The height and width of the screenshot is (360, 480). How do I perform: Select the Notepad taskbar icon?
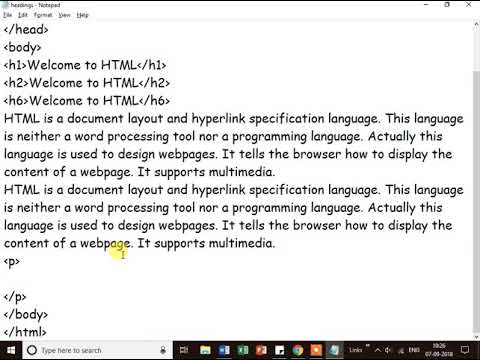[334, 350]
